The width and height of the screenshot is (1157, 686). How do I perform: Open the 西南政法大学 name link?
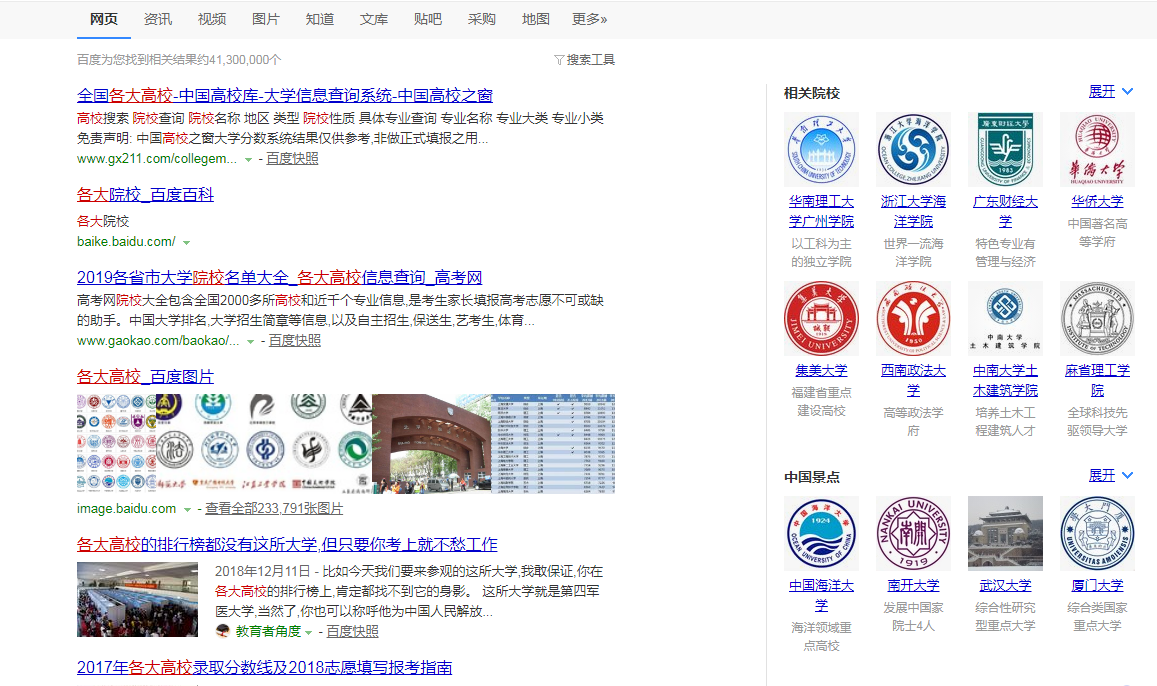(x=913, y=380)
